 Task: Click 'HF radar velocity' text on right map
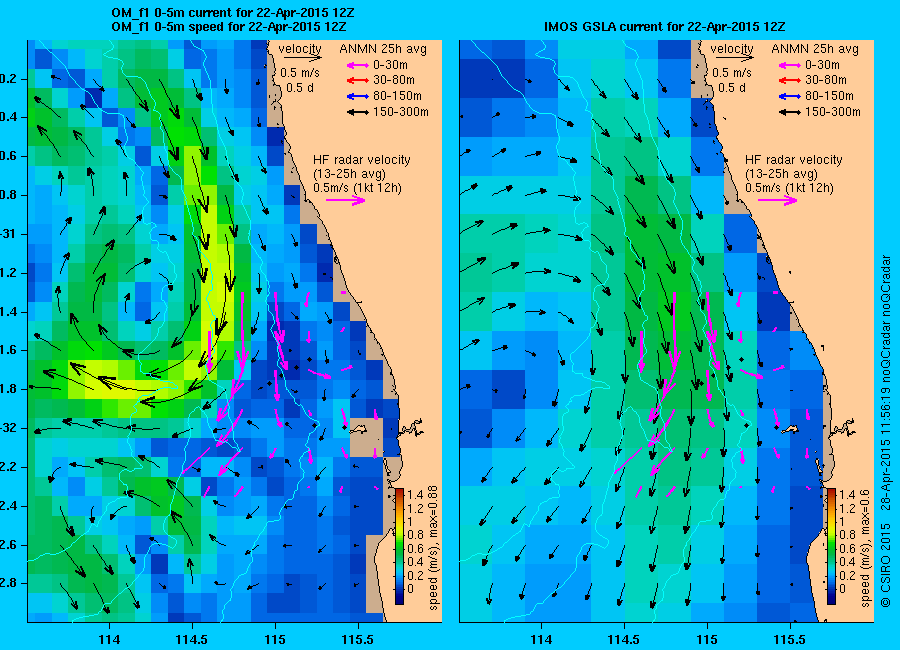click(793, 160)
